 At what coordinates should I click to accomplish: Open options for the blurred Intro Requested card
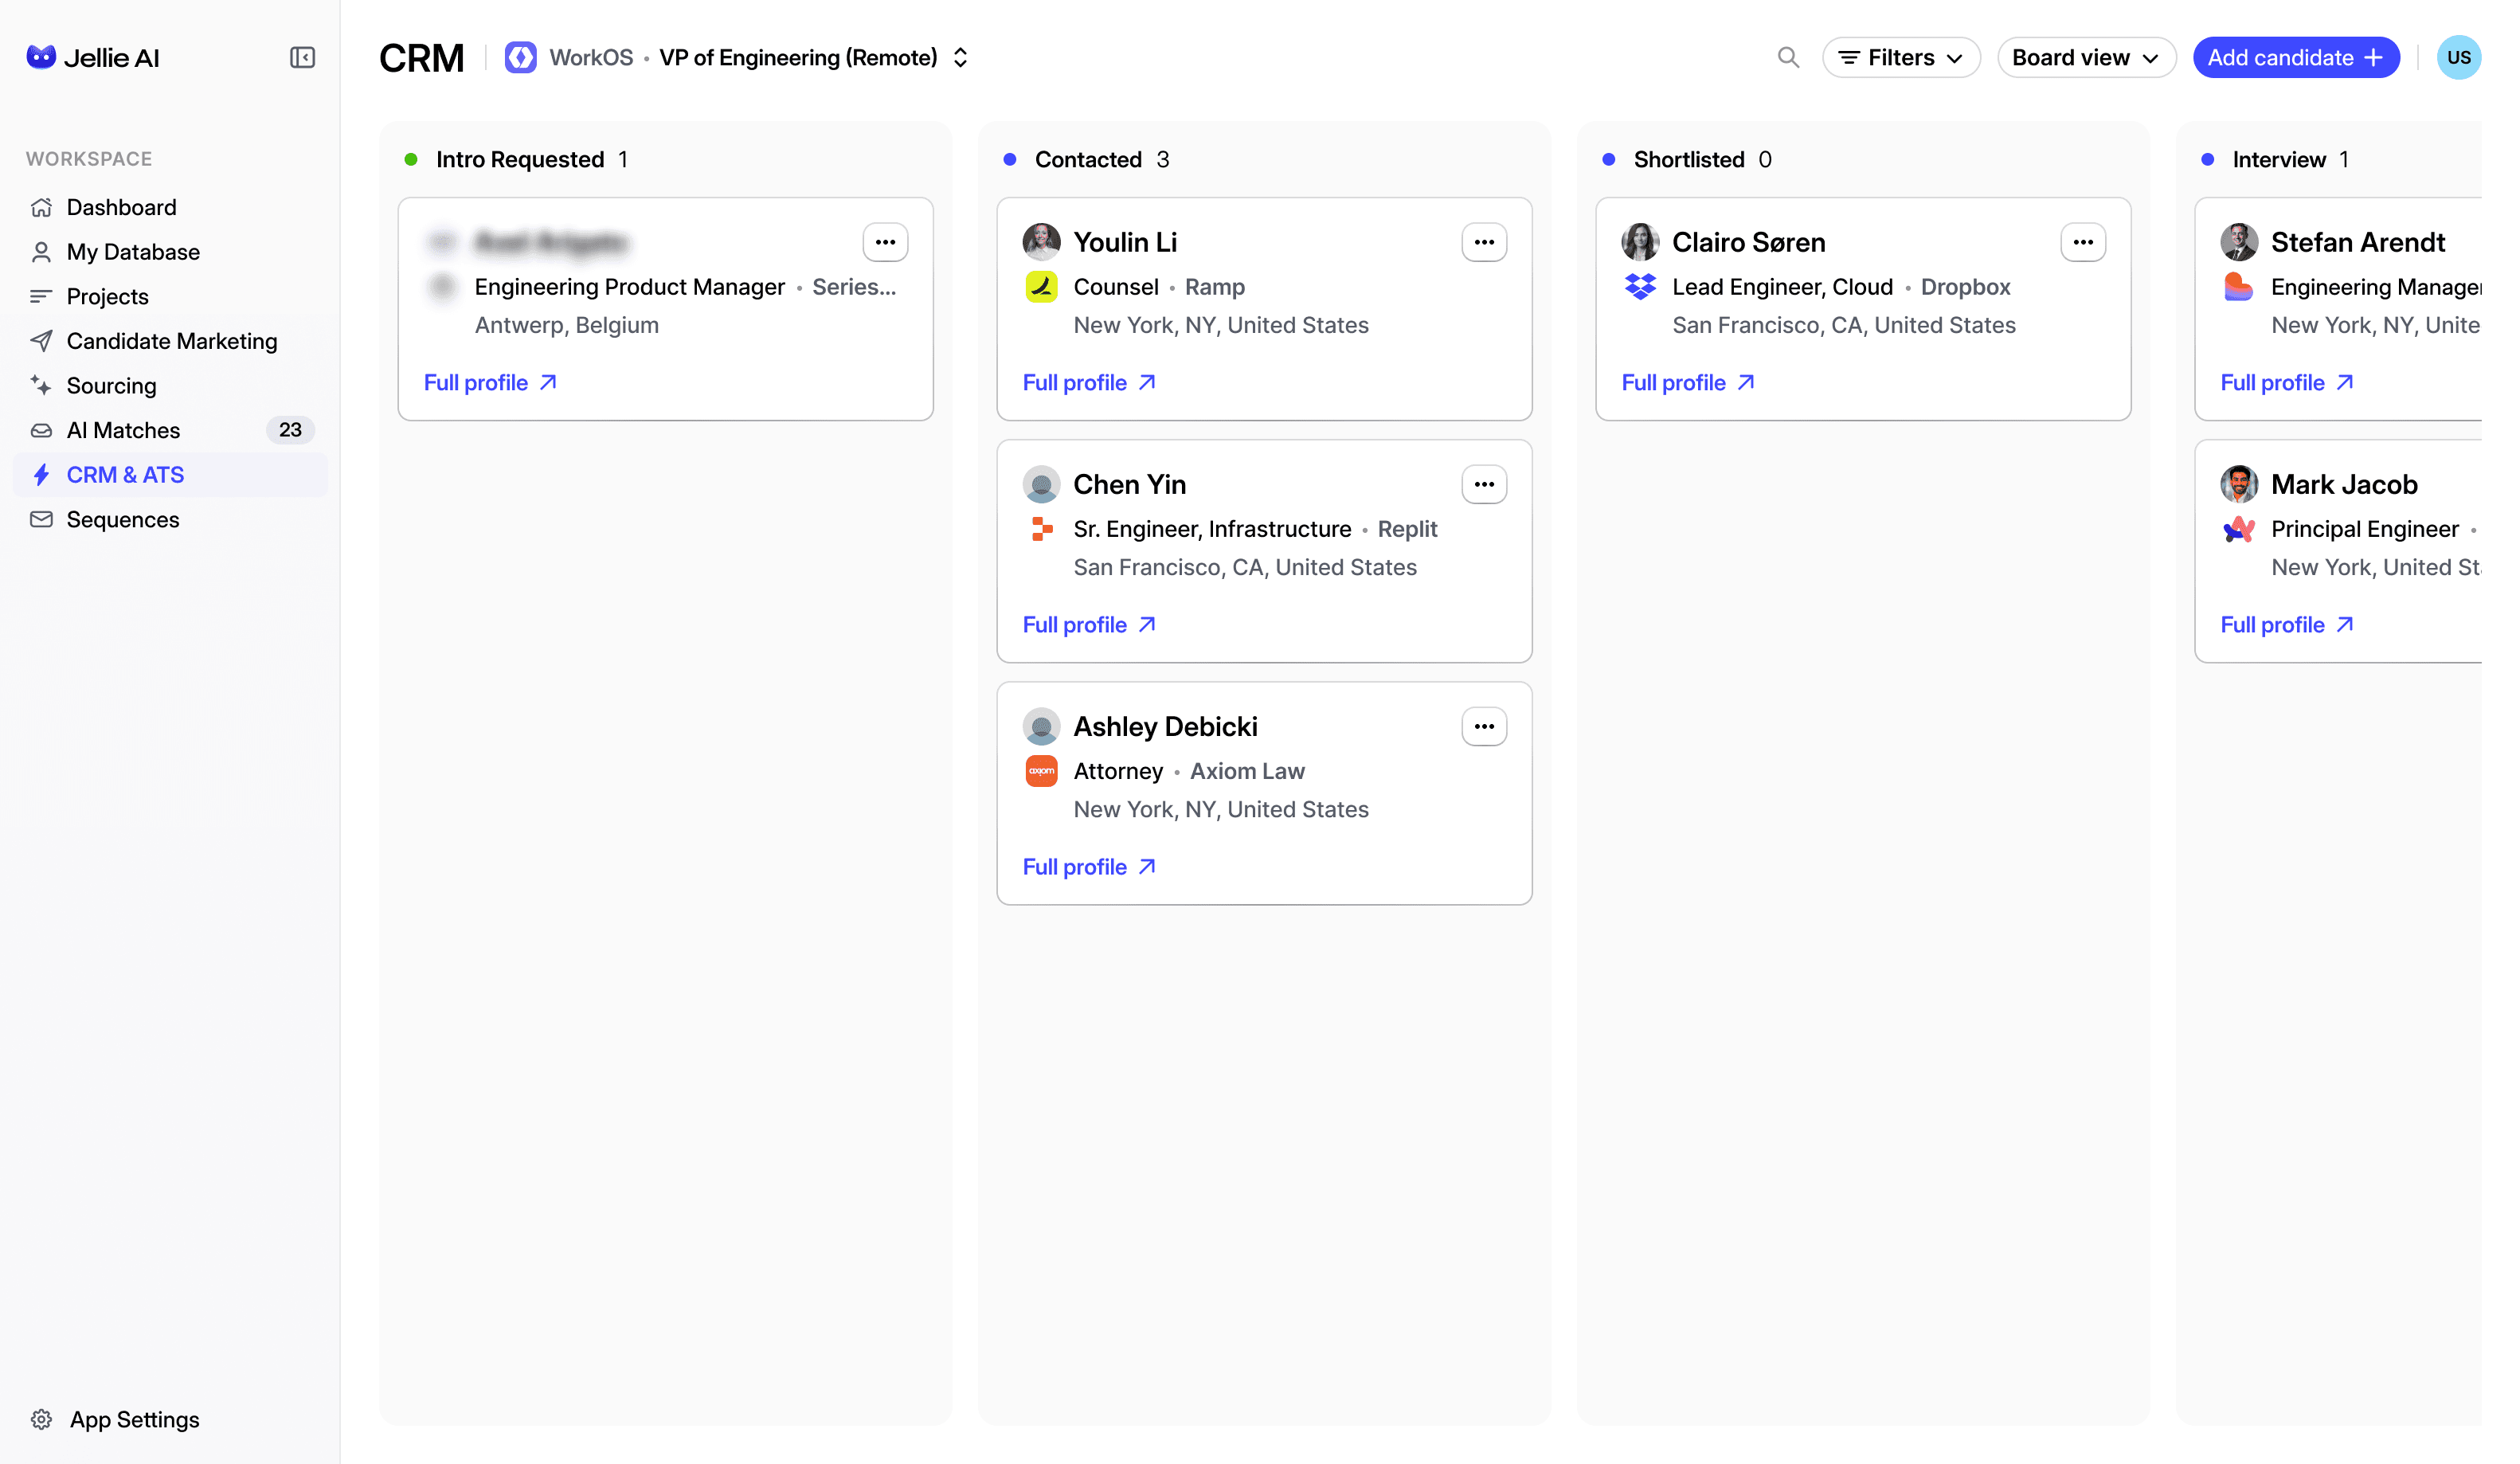click(885, 242)
